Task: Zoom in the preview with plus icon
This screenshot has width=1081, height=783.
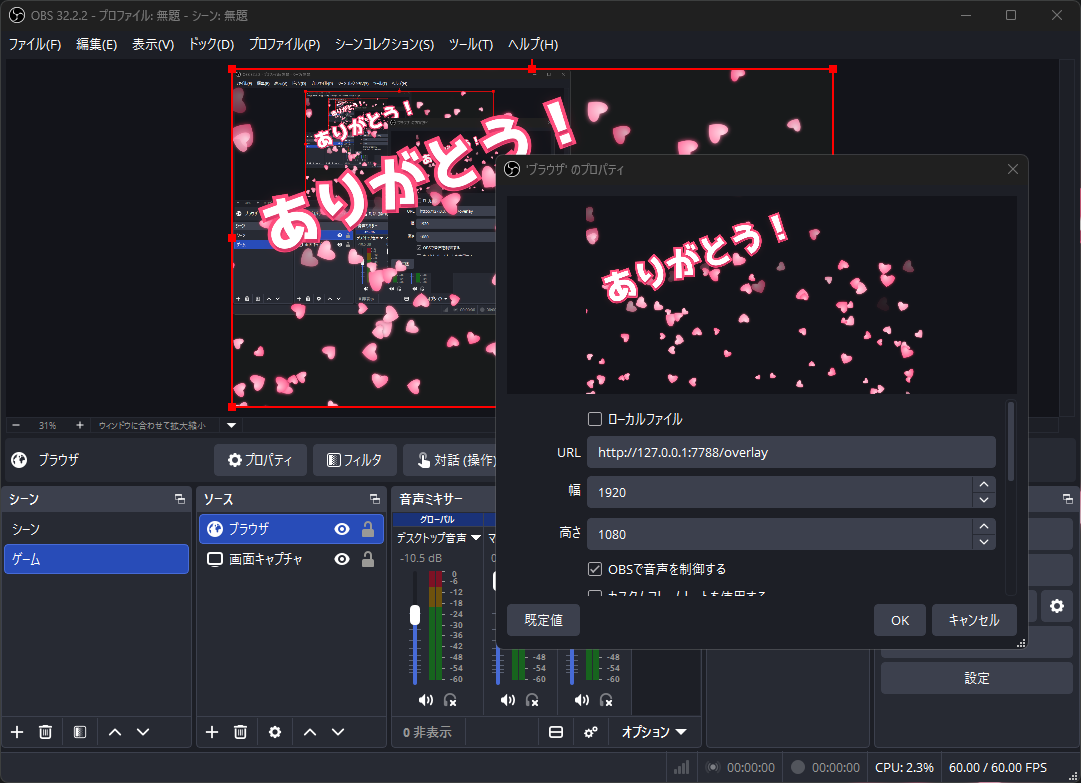Action: click(80, 425)
